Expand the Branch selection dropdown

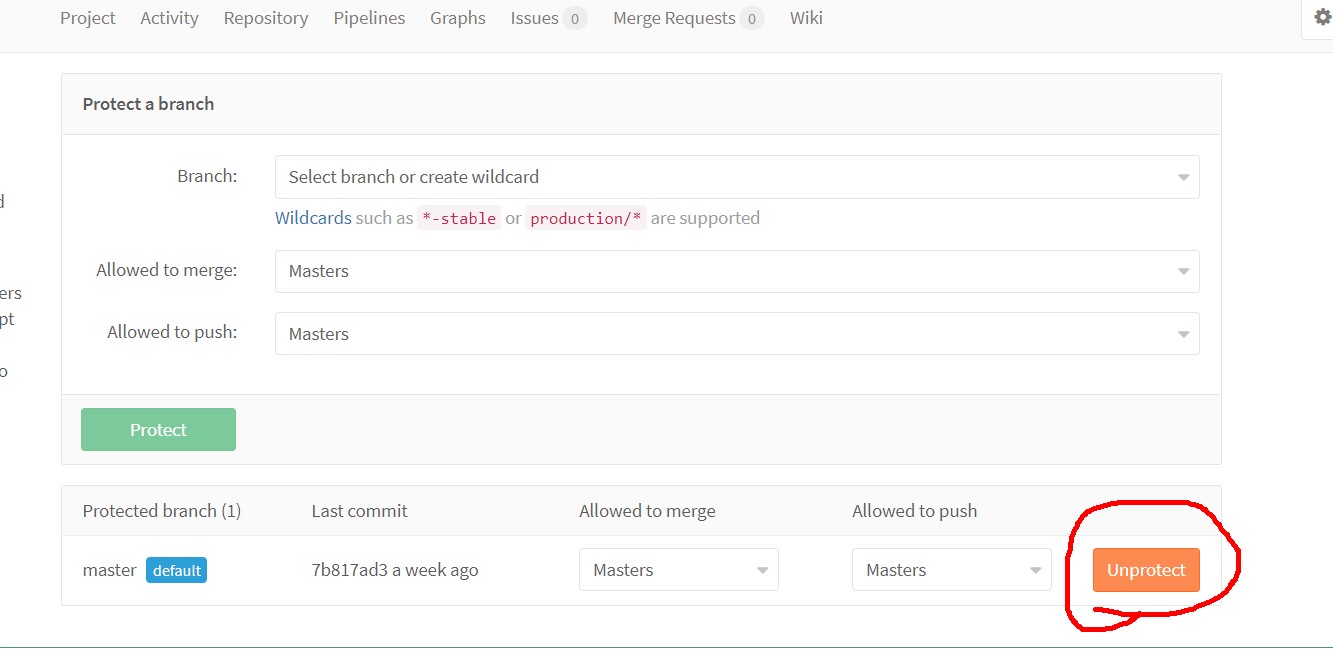(x=737, y=177)
